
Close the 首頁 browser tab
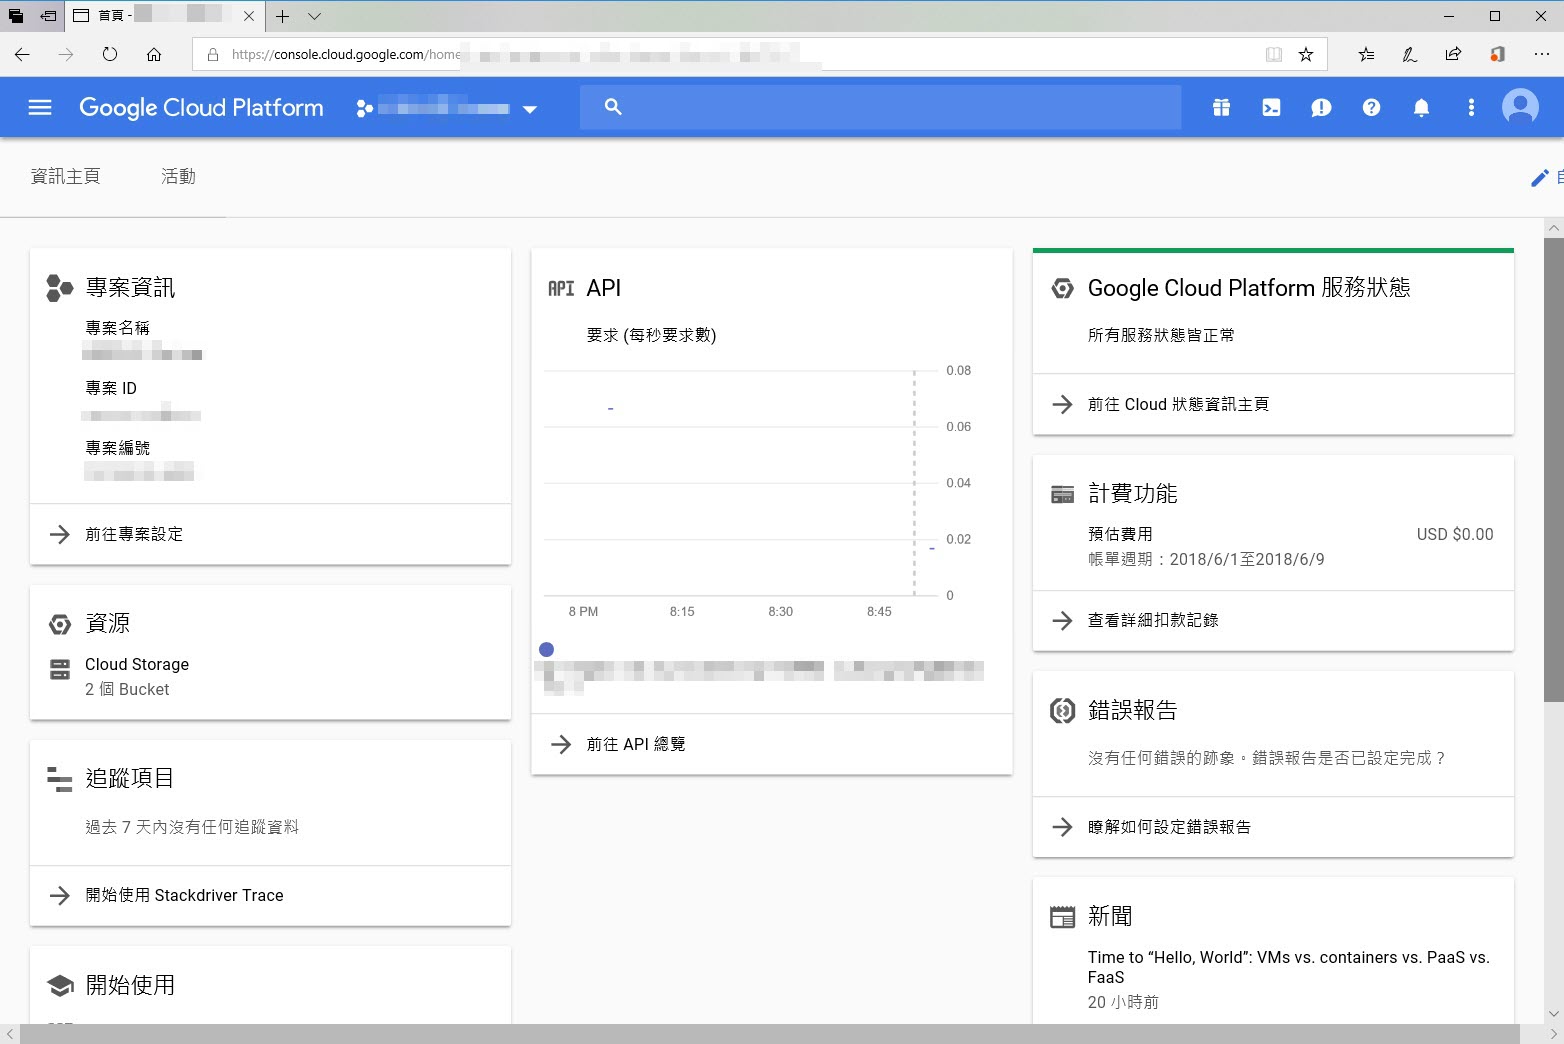249,16
